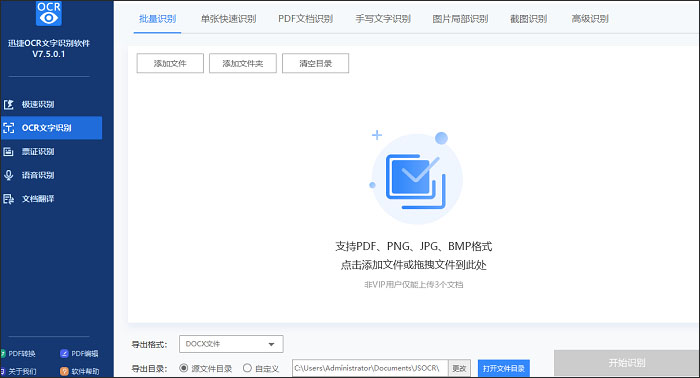Image resolution: width=700 pixels, height=378 pixels.
Task: Click the 支持PDF、PNG、JPG、BMP格式 text
Action: 413,246
